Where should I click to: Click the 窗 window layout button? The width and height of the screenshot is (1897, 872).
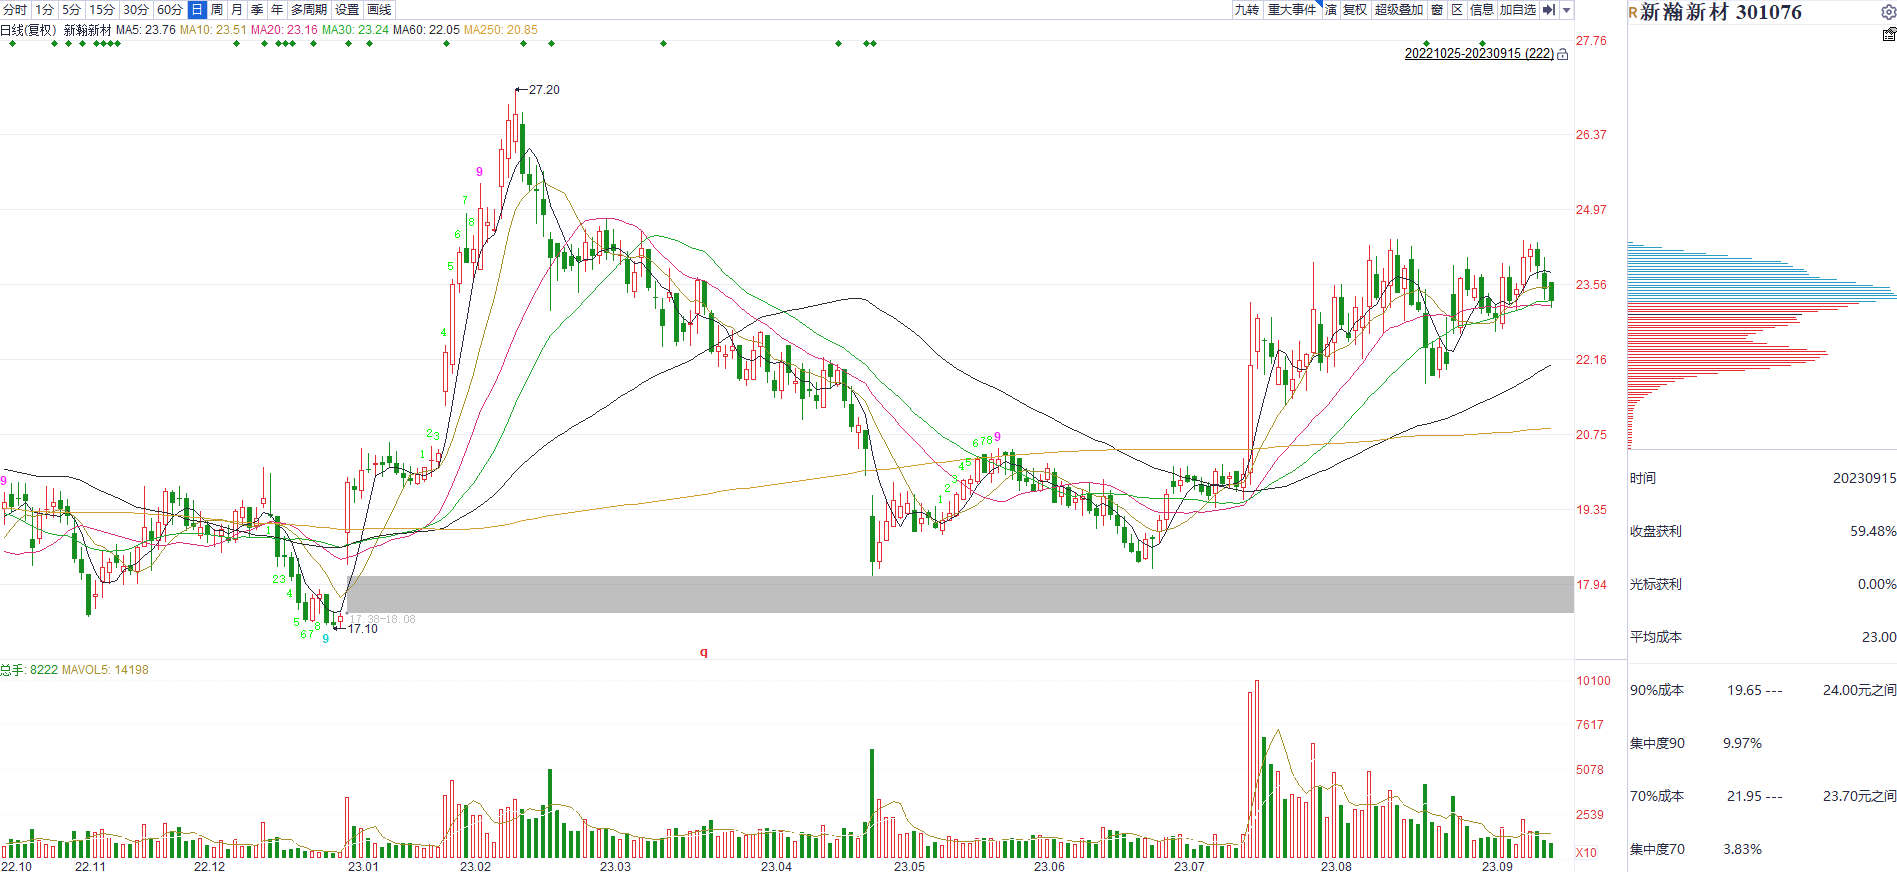1437,9
